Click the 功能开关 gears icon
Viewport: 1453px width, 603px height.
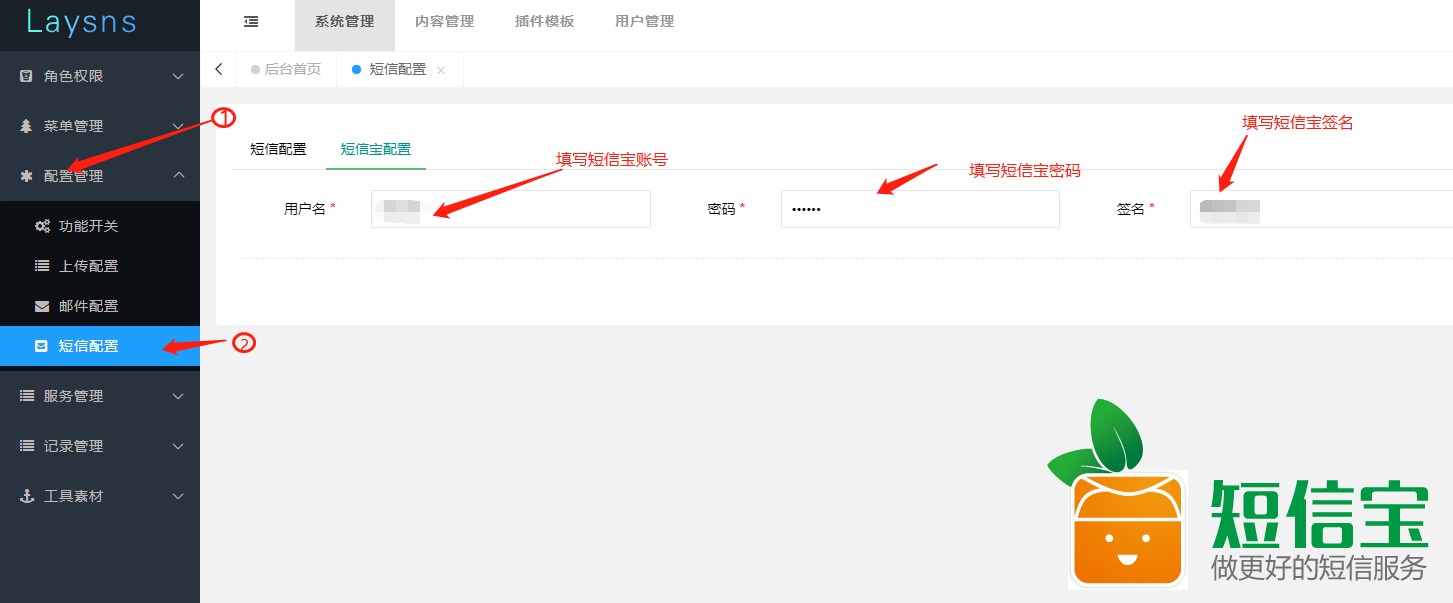tap(42, 226)
